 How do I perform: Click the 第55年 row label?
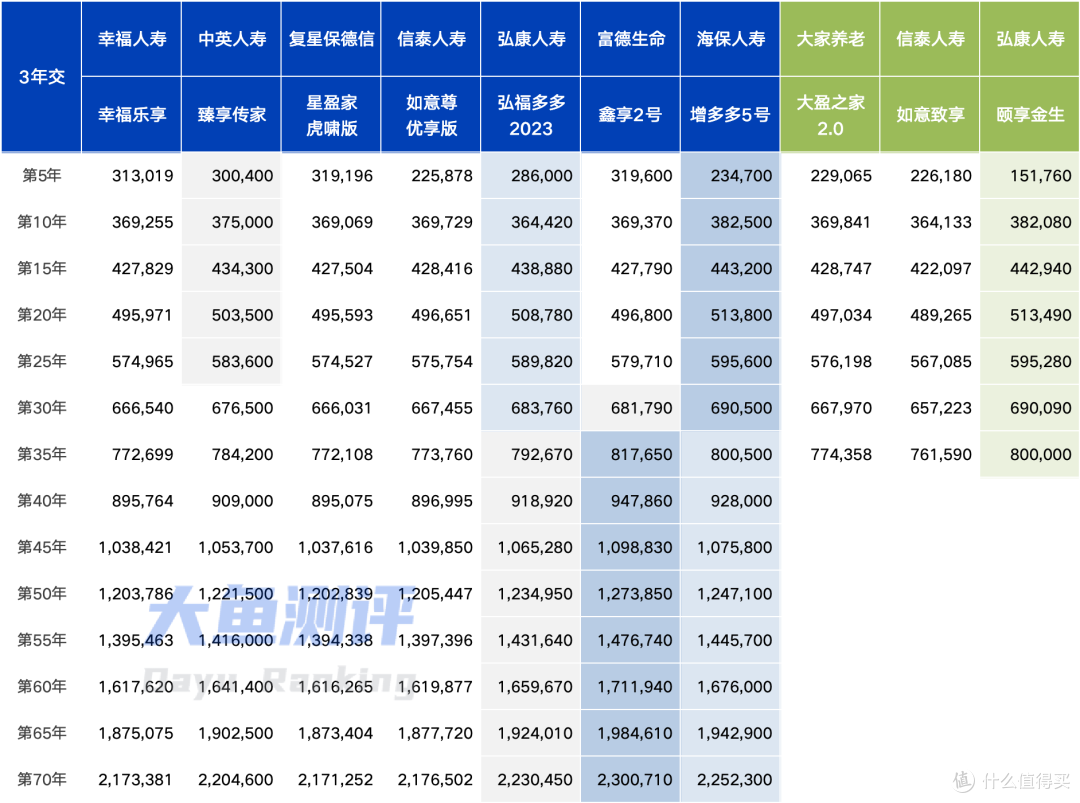pyautogui.click(x=42, y=640)
